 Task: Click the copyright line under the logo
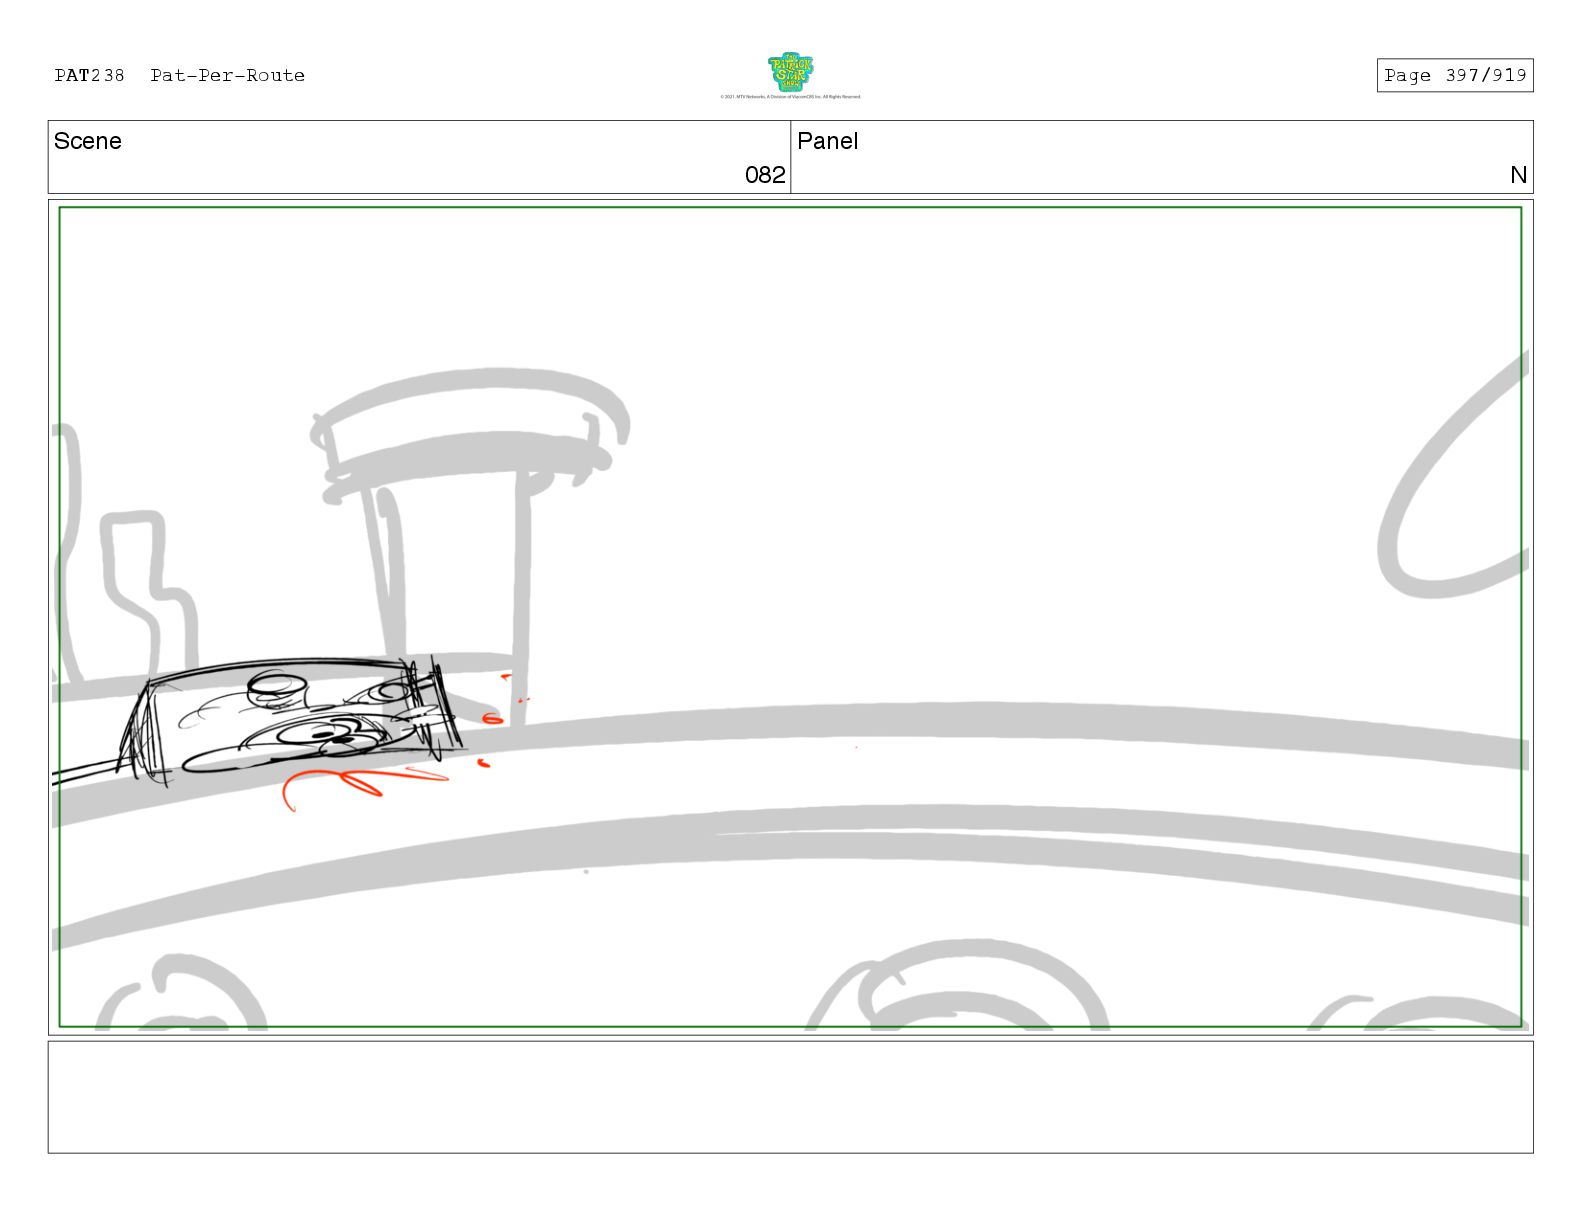click(x=790, y=97)
